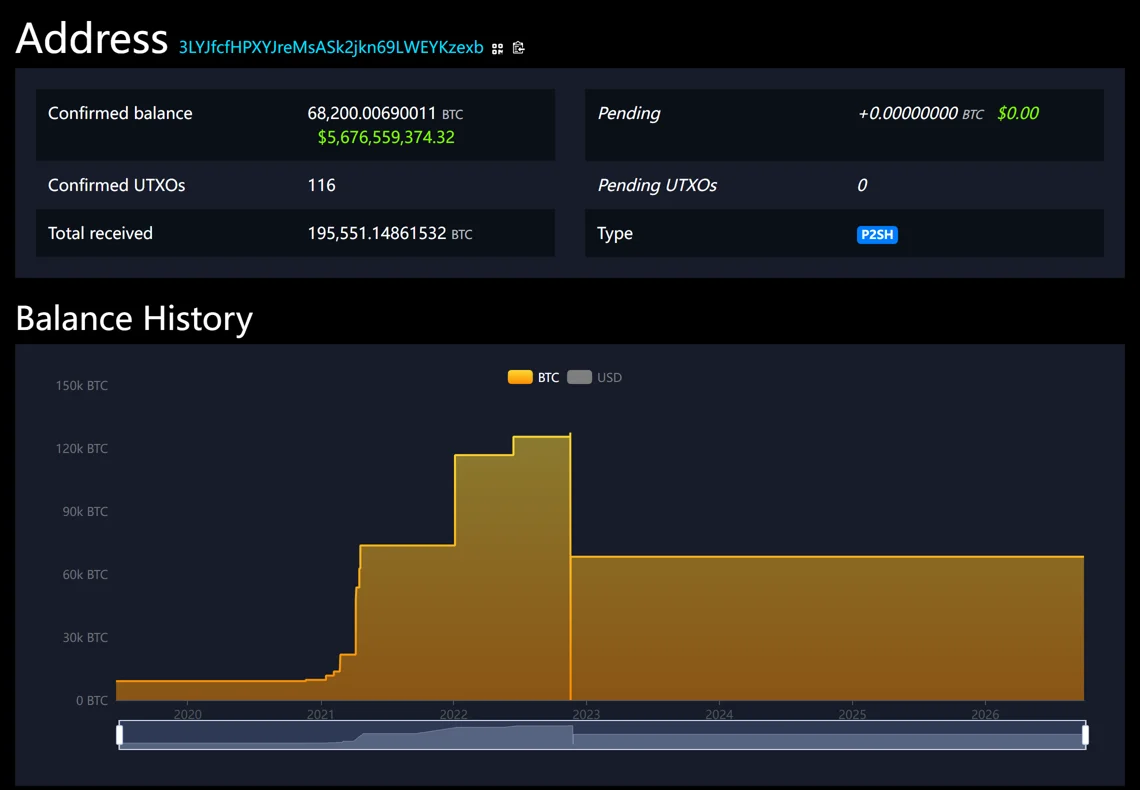Grab the left range slider handle
Viewport: 1140px width, 790px height.
[119, 735]
